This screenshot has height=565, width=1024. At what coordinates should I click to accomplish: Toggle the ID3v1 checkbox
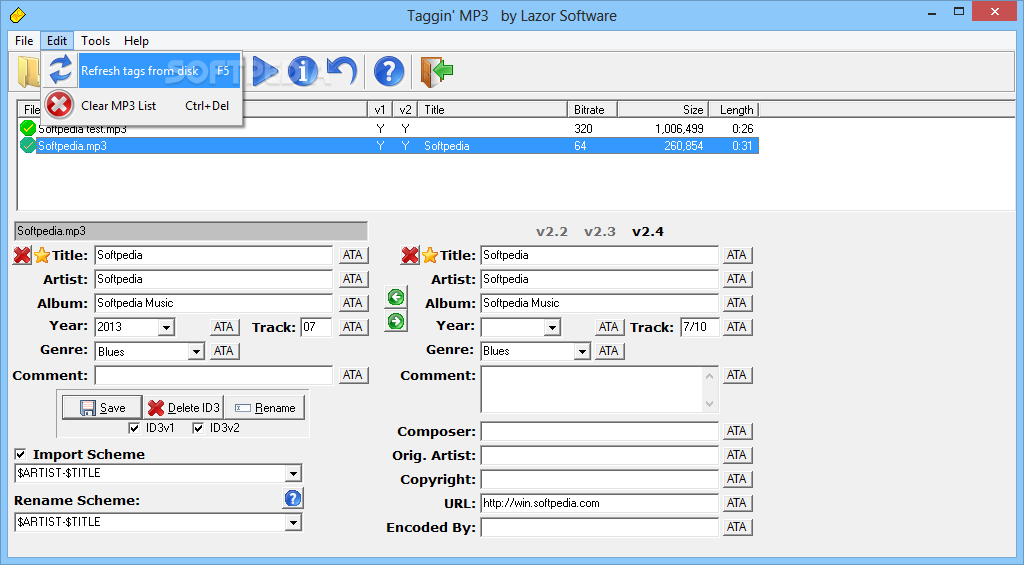pos(134,428)
